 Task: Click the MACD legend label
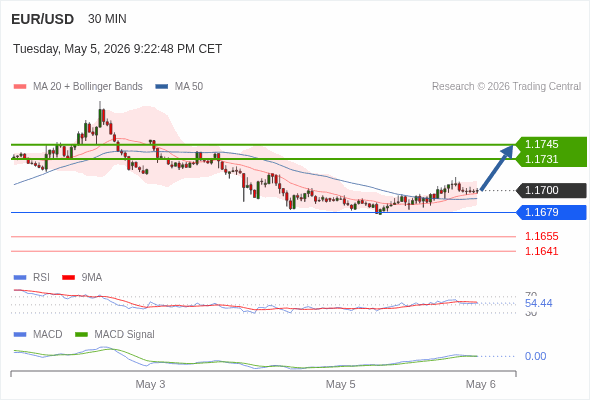tap(48, 335)
